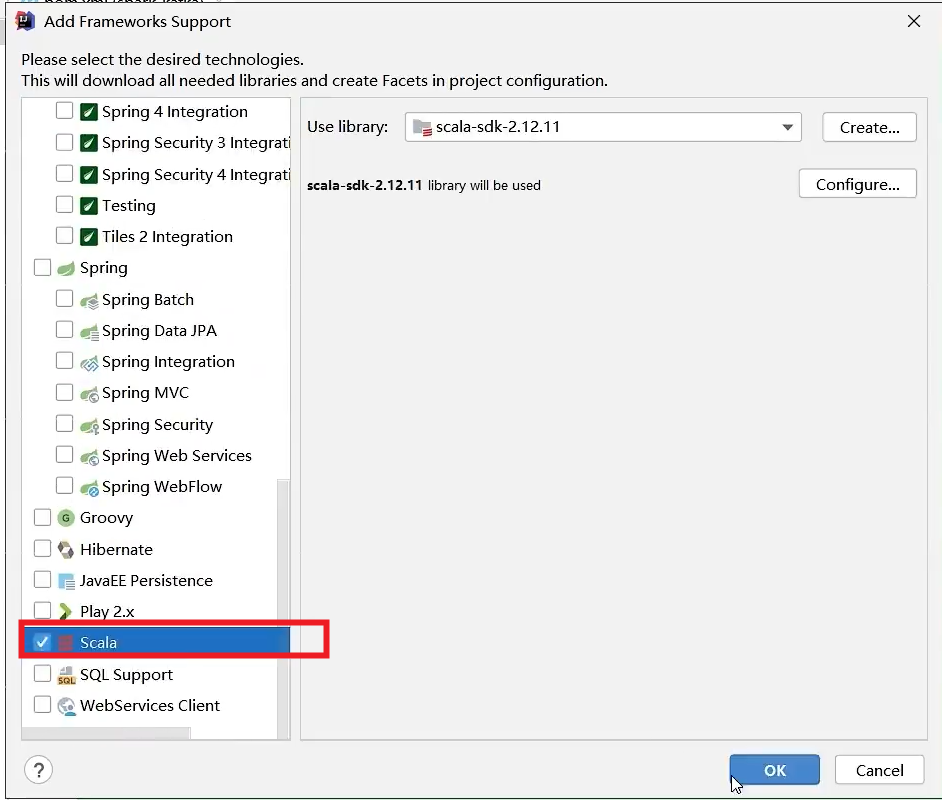Viewport: 942px width, 800px height.
Task: Select the Groovy row label
Action: point(106,518)
